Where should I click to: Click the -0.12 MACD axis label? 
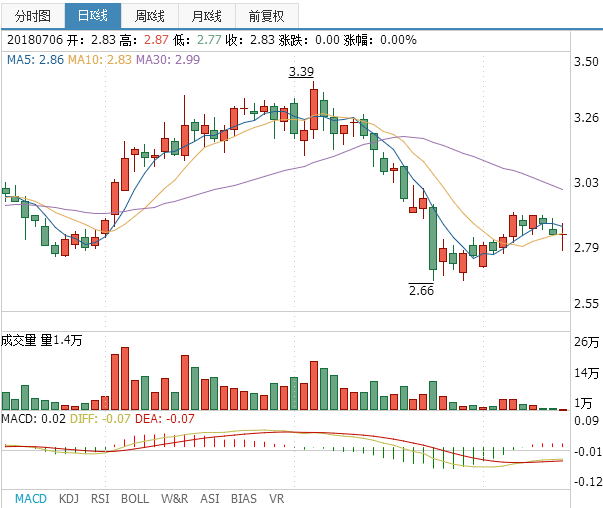[x=588, y=481]
